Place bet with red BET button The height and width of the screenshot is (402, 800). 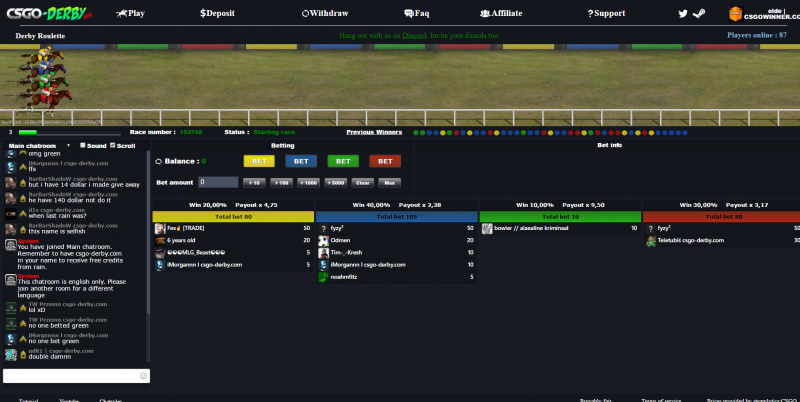385,161
